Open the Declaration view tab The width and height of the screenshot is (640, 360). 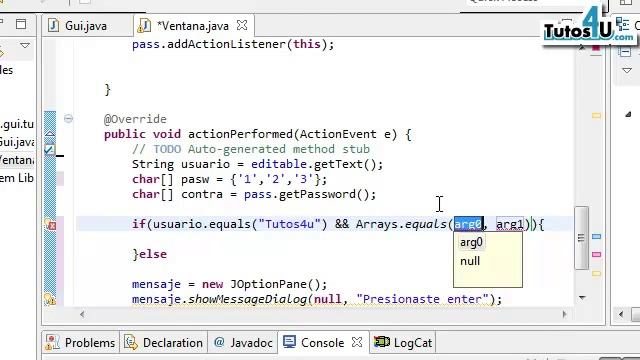click(x=164, y=342)
